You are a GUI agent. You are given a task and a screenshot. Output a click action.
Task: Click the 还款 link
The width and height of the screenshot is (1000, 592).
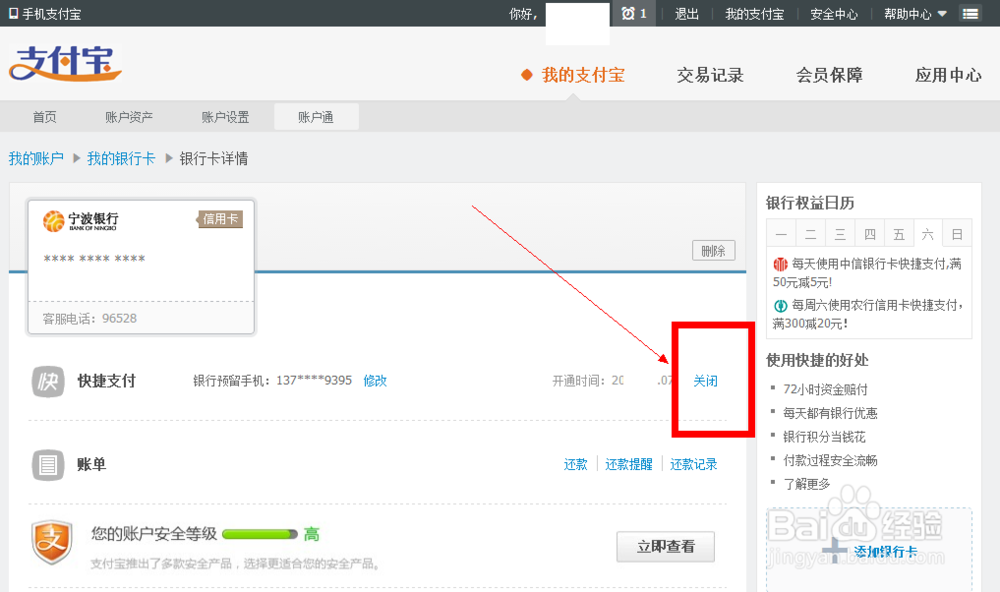tap(575, 464)
